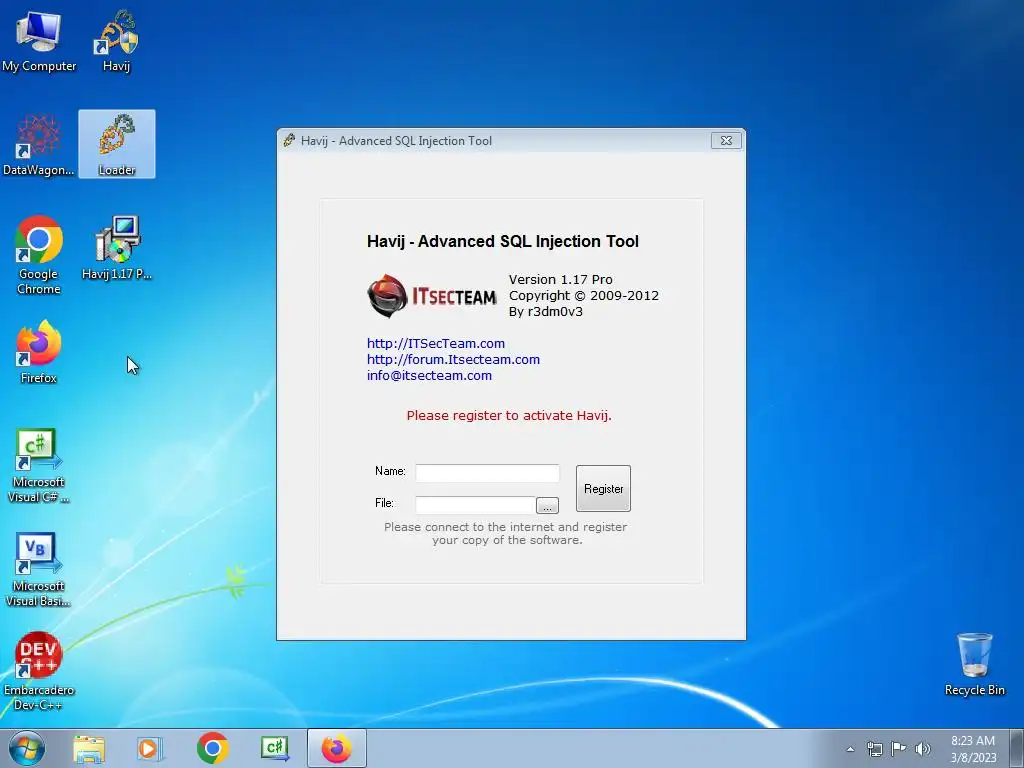This screenshot has width=1024, height=768.
Task: Select the Firefox desktop shortcut
Action: 39,352
